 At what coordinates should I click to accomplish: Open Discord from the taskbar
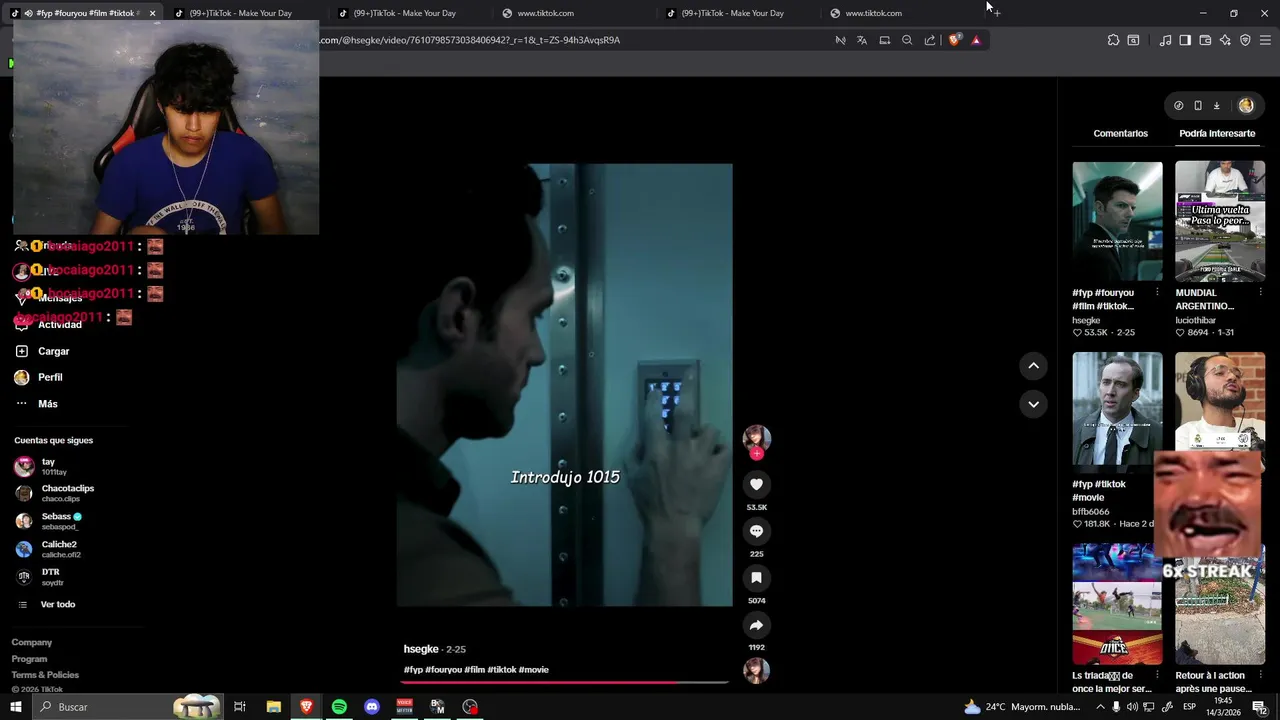click(372, 707)
